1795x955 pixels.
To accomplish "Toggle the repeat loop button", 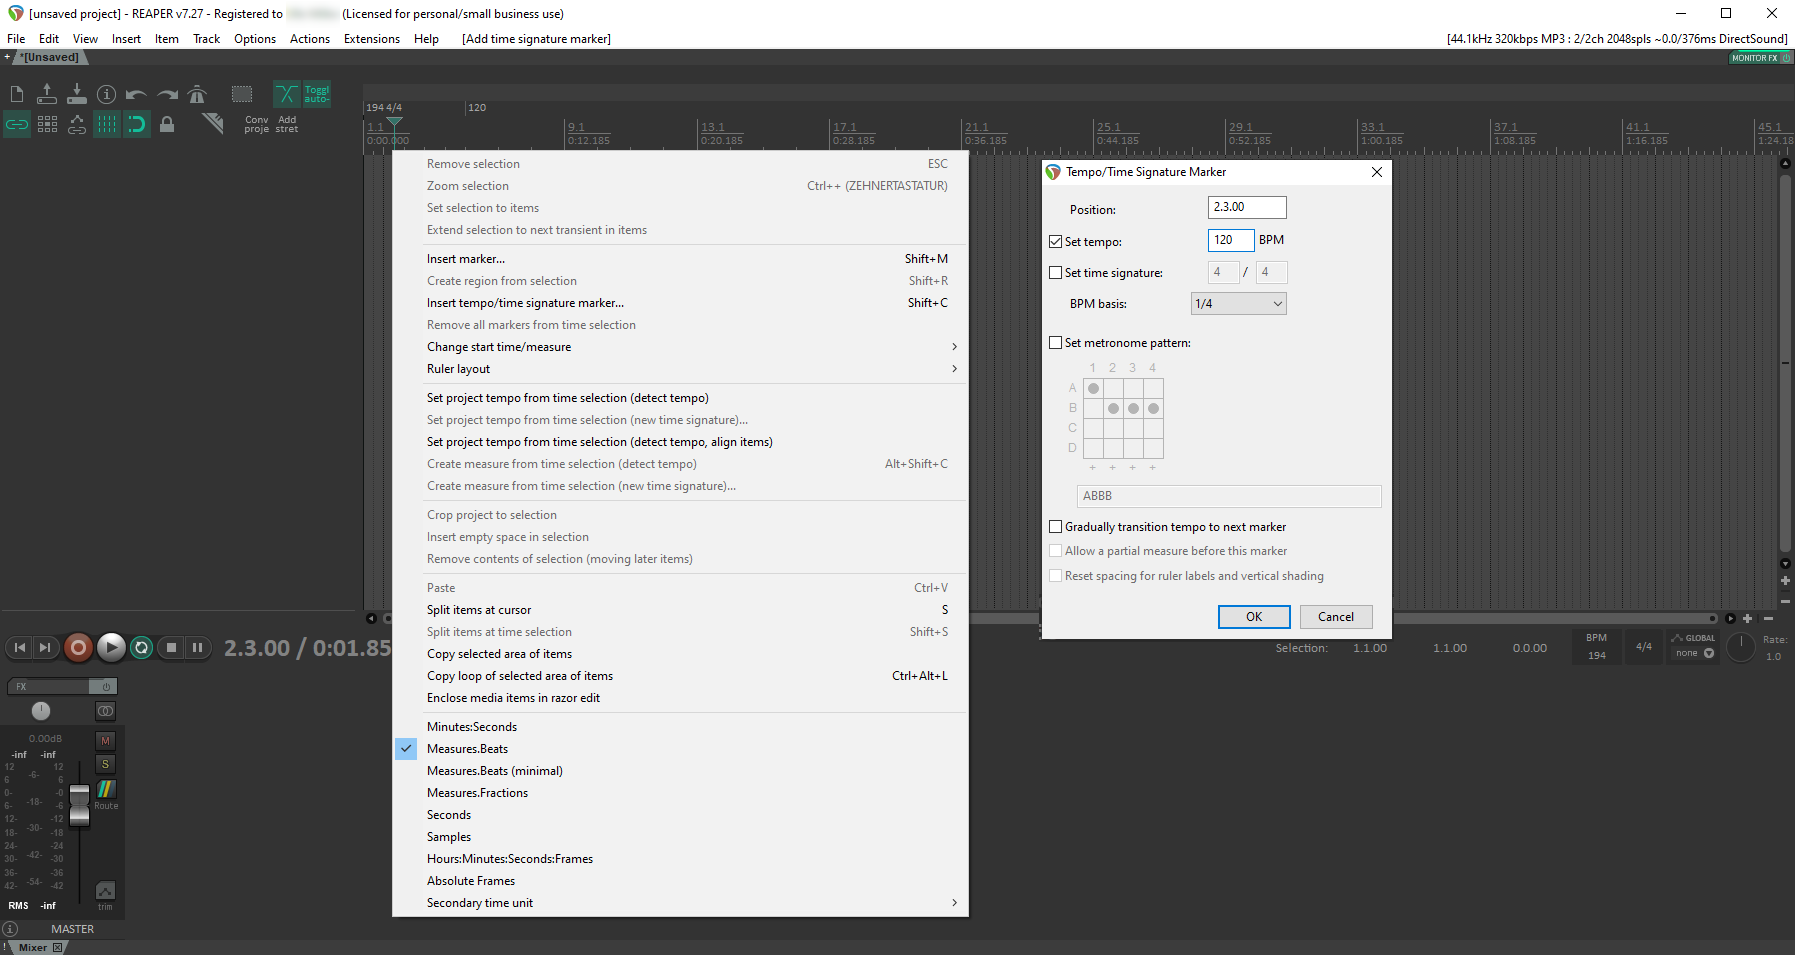I will click(142, 648).
